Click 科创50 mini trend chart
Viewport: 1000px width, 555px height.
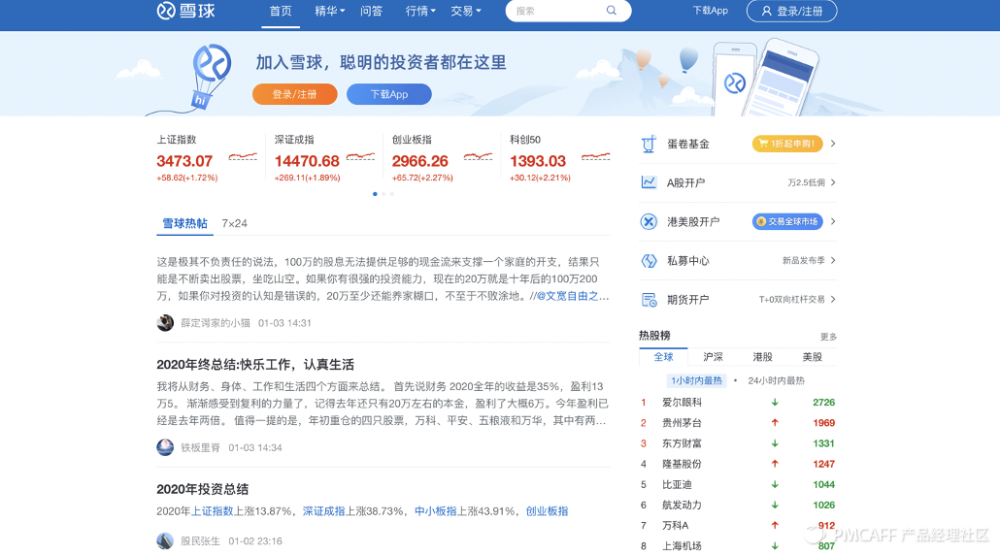click(x=596, y=156)
